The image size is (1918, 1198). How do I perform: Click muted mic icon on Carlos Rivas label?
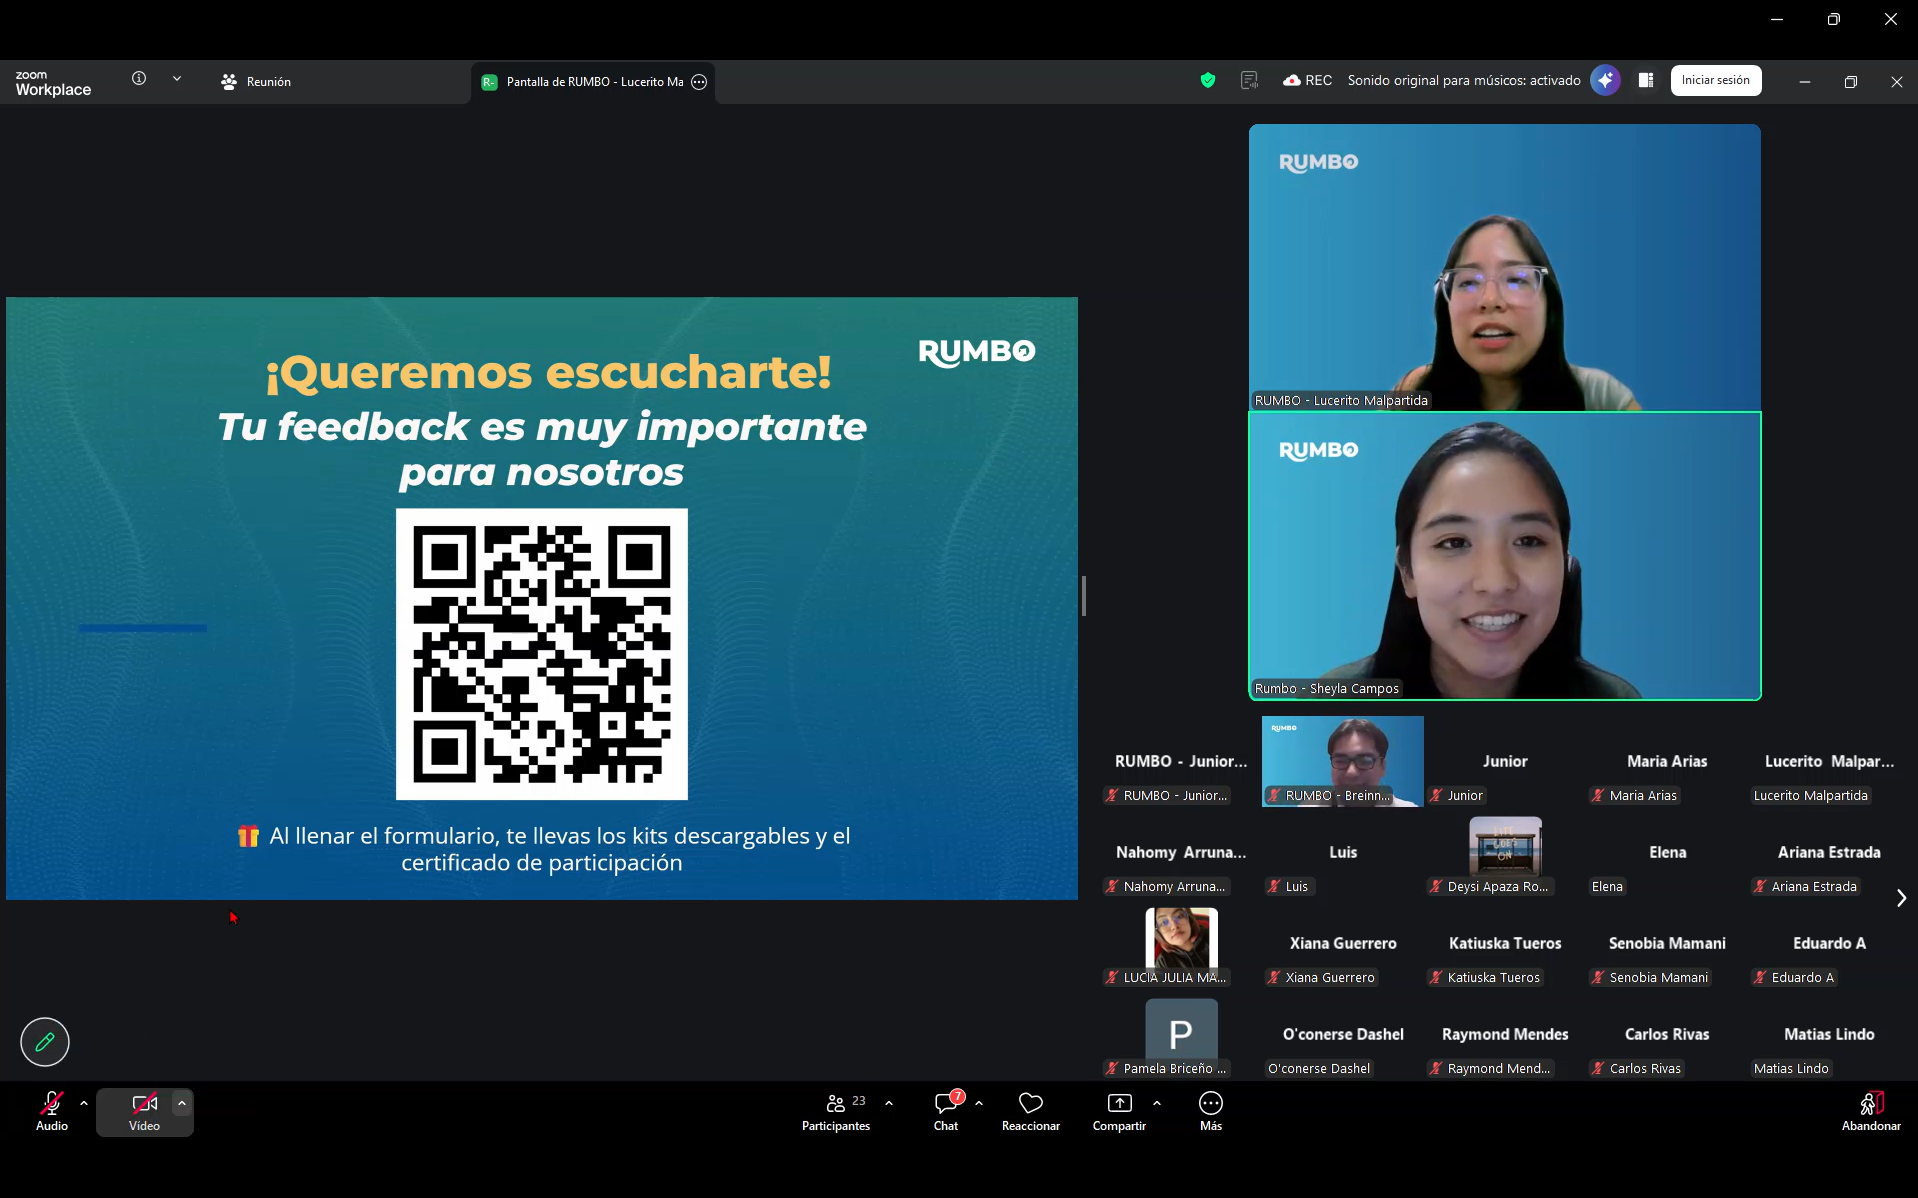tap(1598, 1069)
